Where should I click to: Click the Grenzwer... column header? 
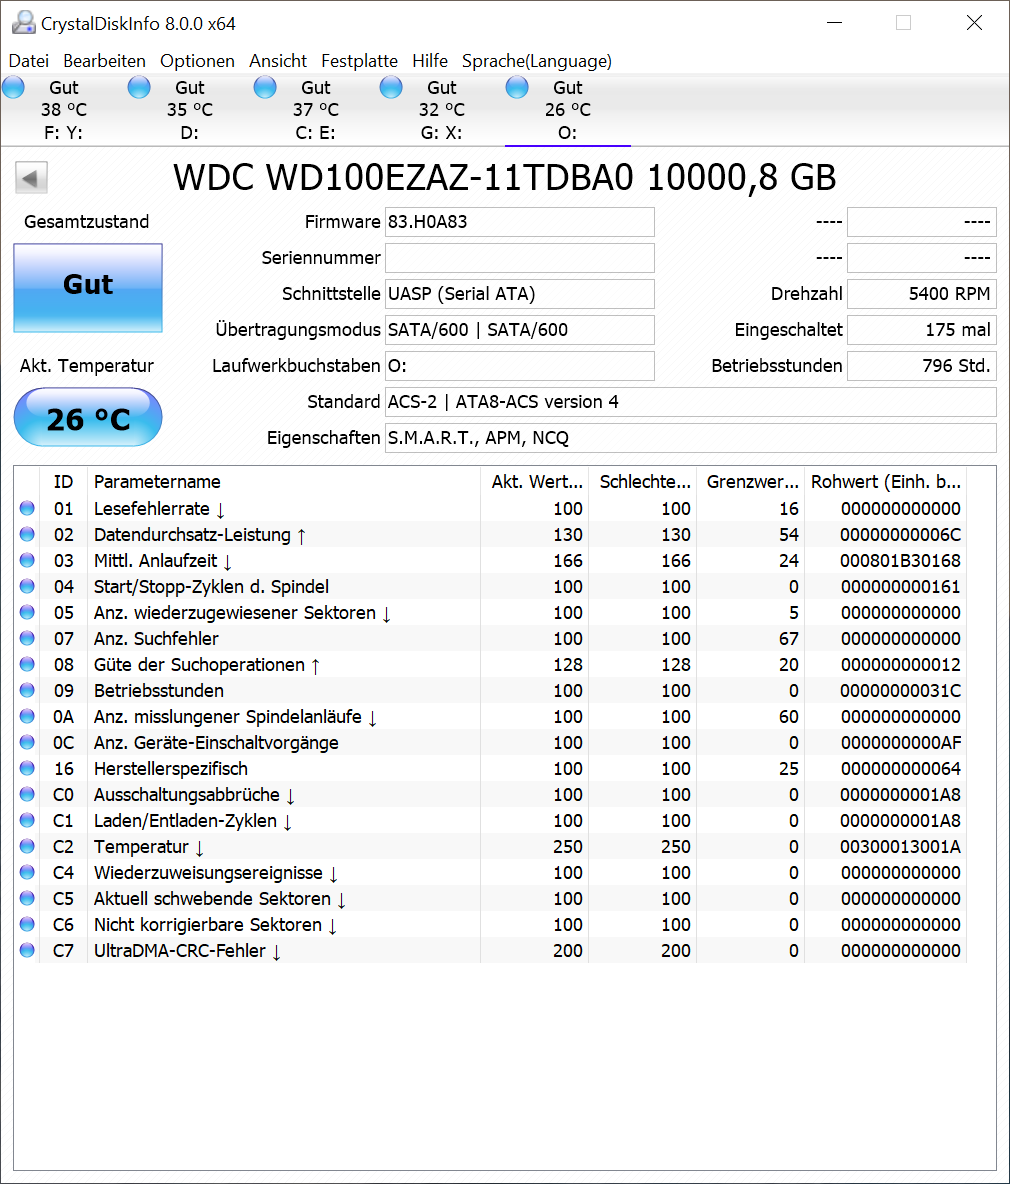pos(750,482)
